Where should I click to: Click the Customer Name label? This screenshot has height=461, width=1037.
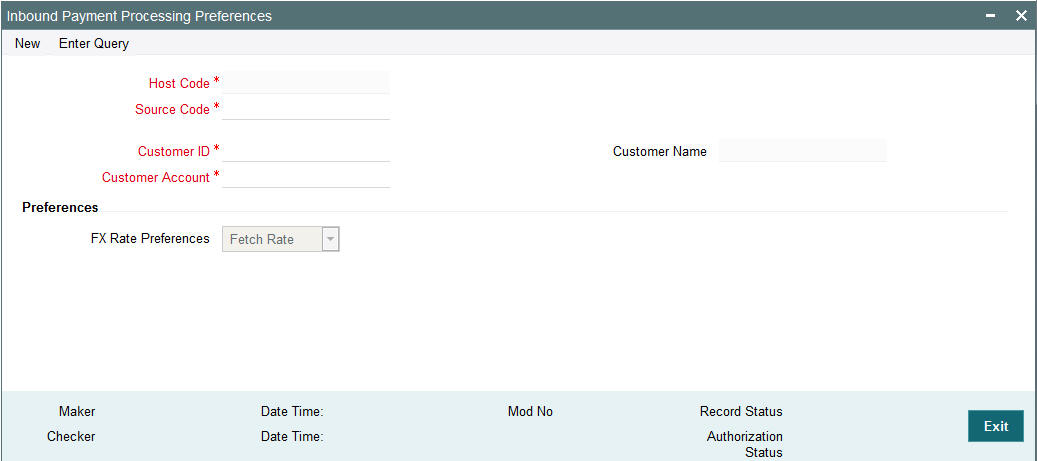click(660, 151)
